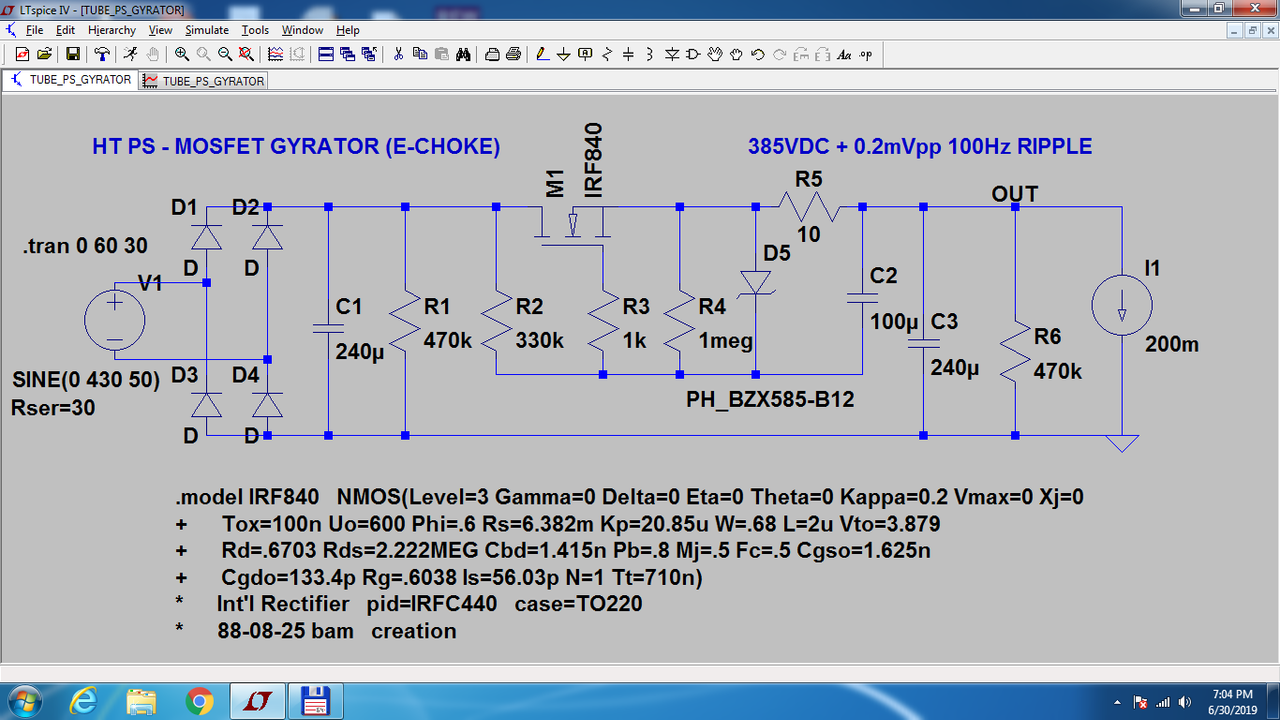Create a new schematic from the toolbar
The height and width of the screenshot is (720, 1280).
click(x=22, y=54)
